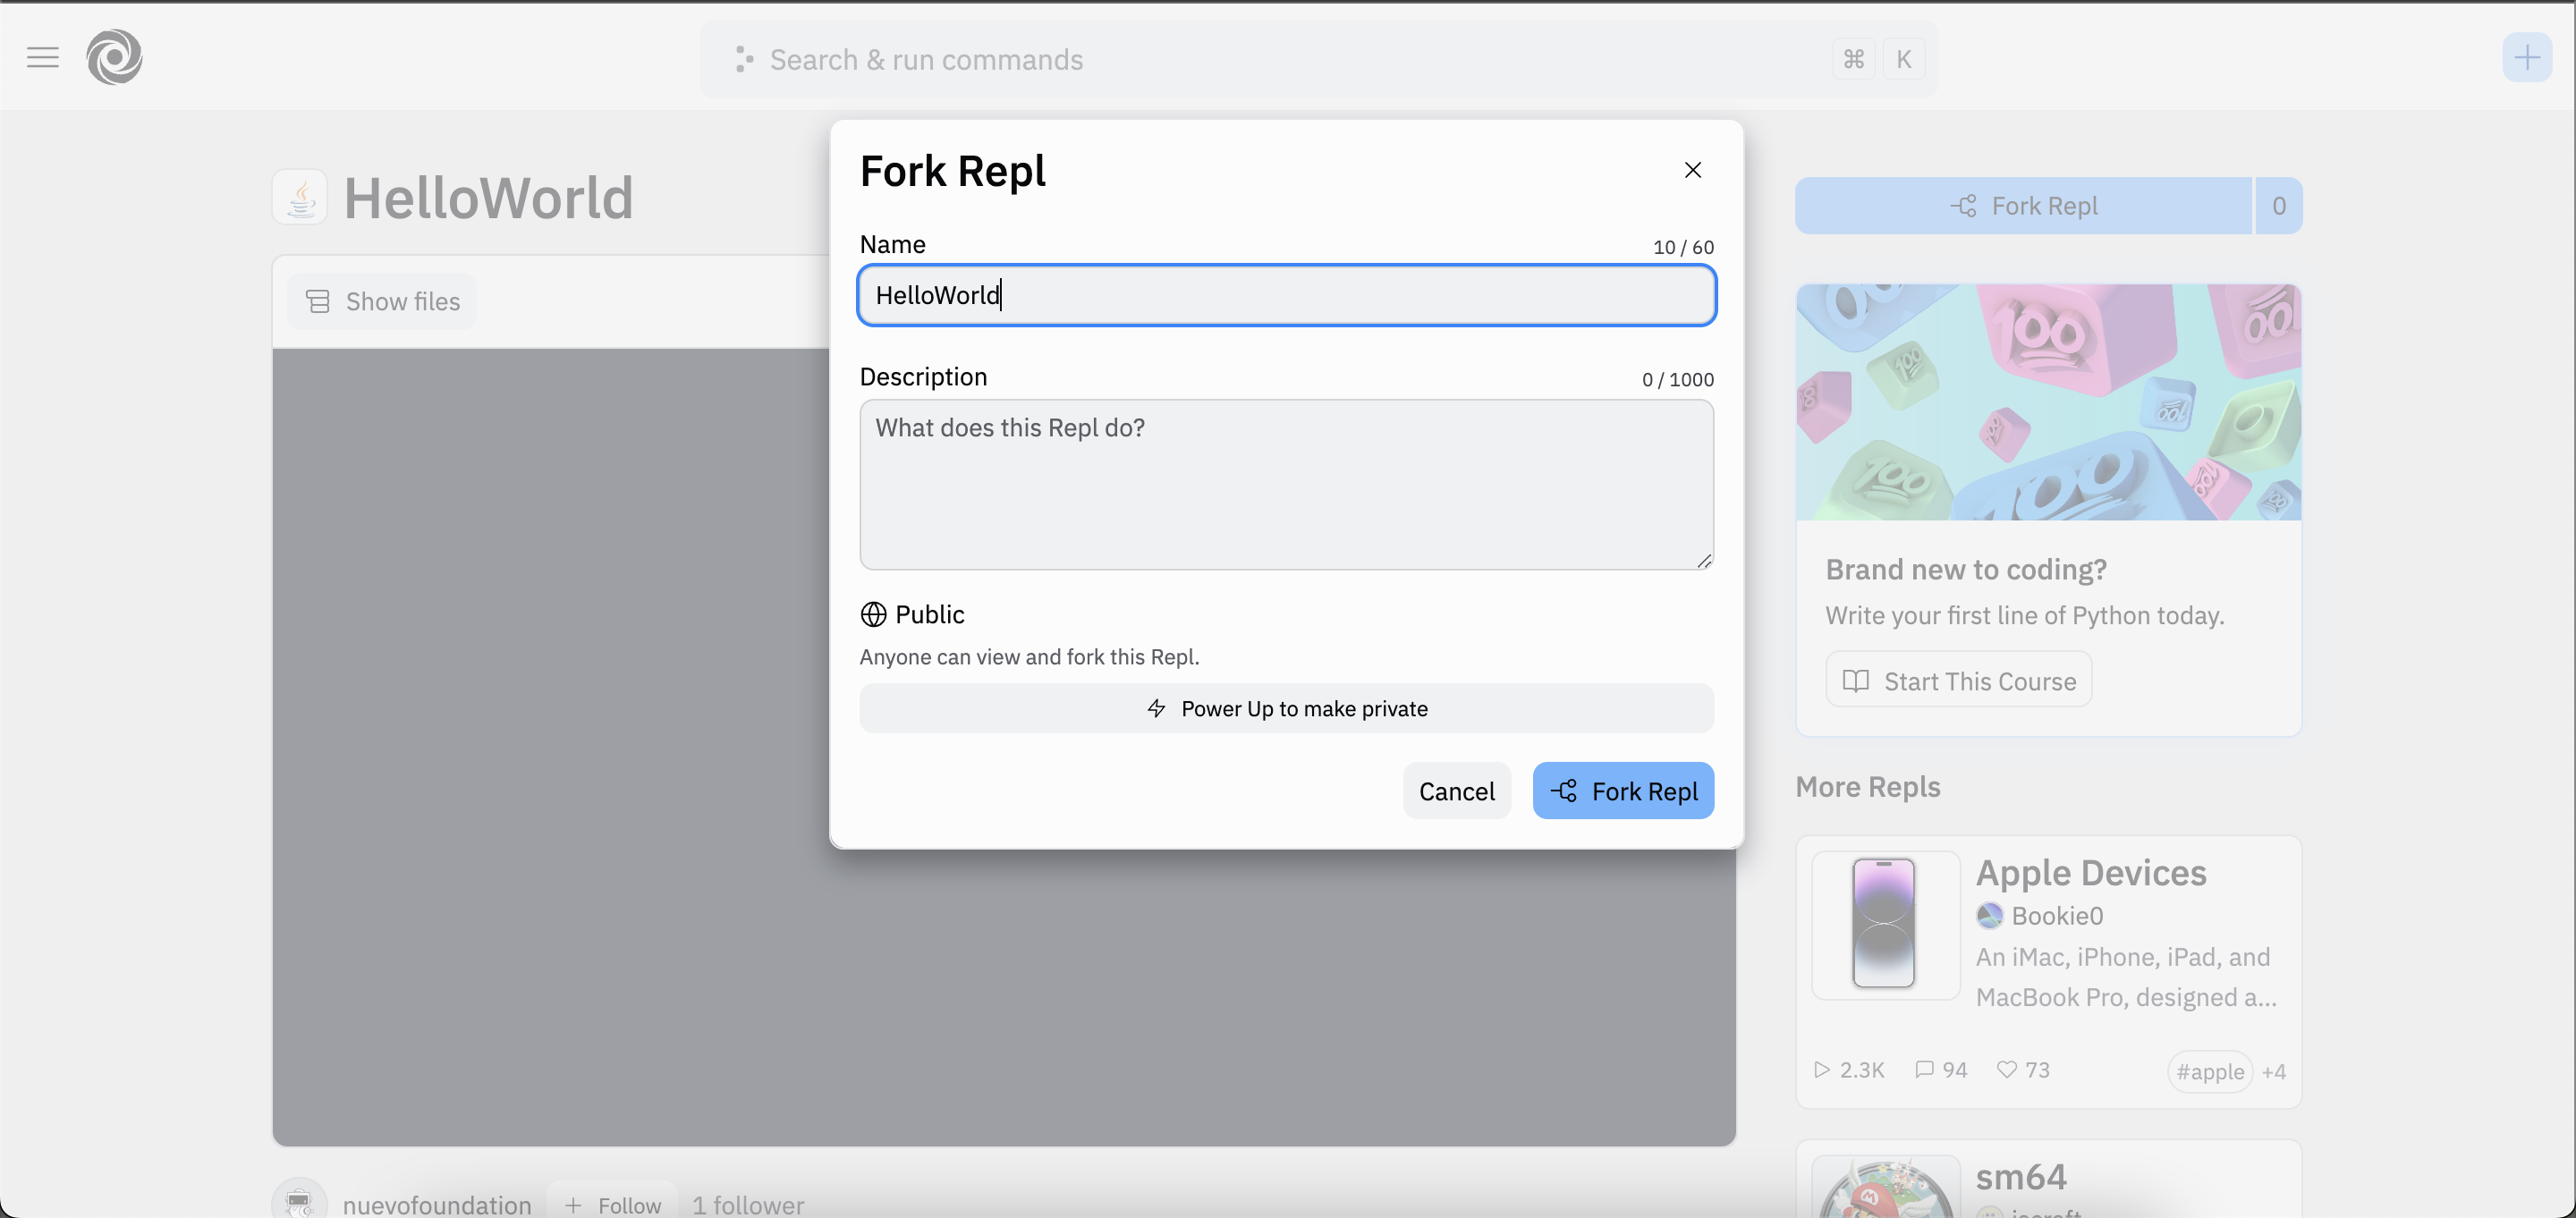Cancel the Fork Repl dialog
This screenshot has width=2576, height=1218.
pos(1456,790)
